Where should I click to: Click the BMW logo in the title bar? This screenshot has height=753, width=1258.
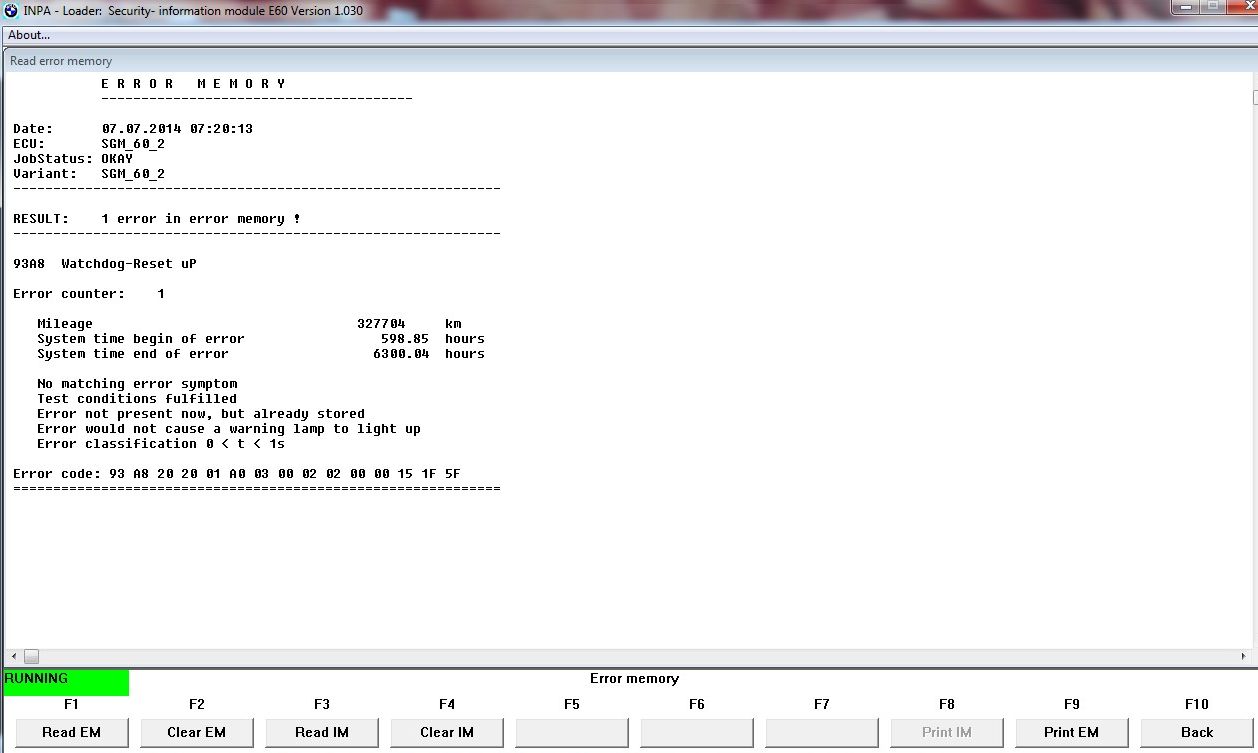[11, 11]
